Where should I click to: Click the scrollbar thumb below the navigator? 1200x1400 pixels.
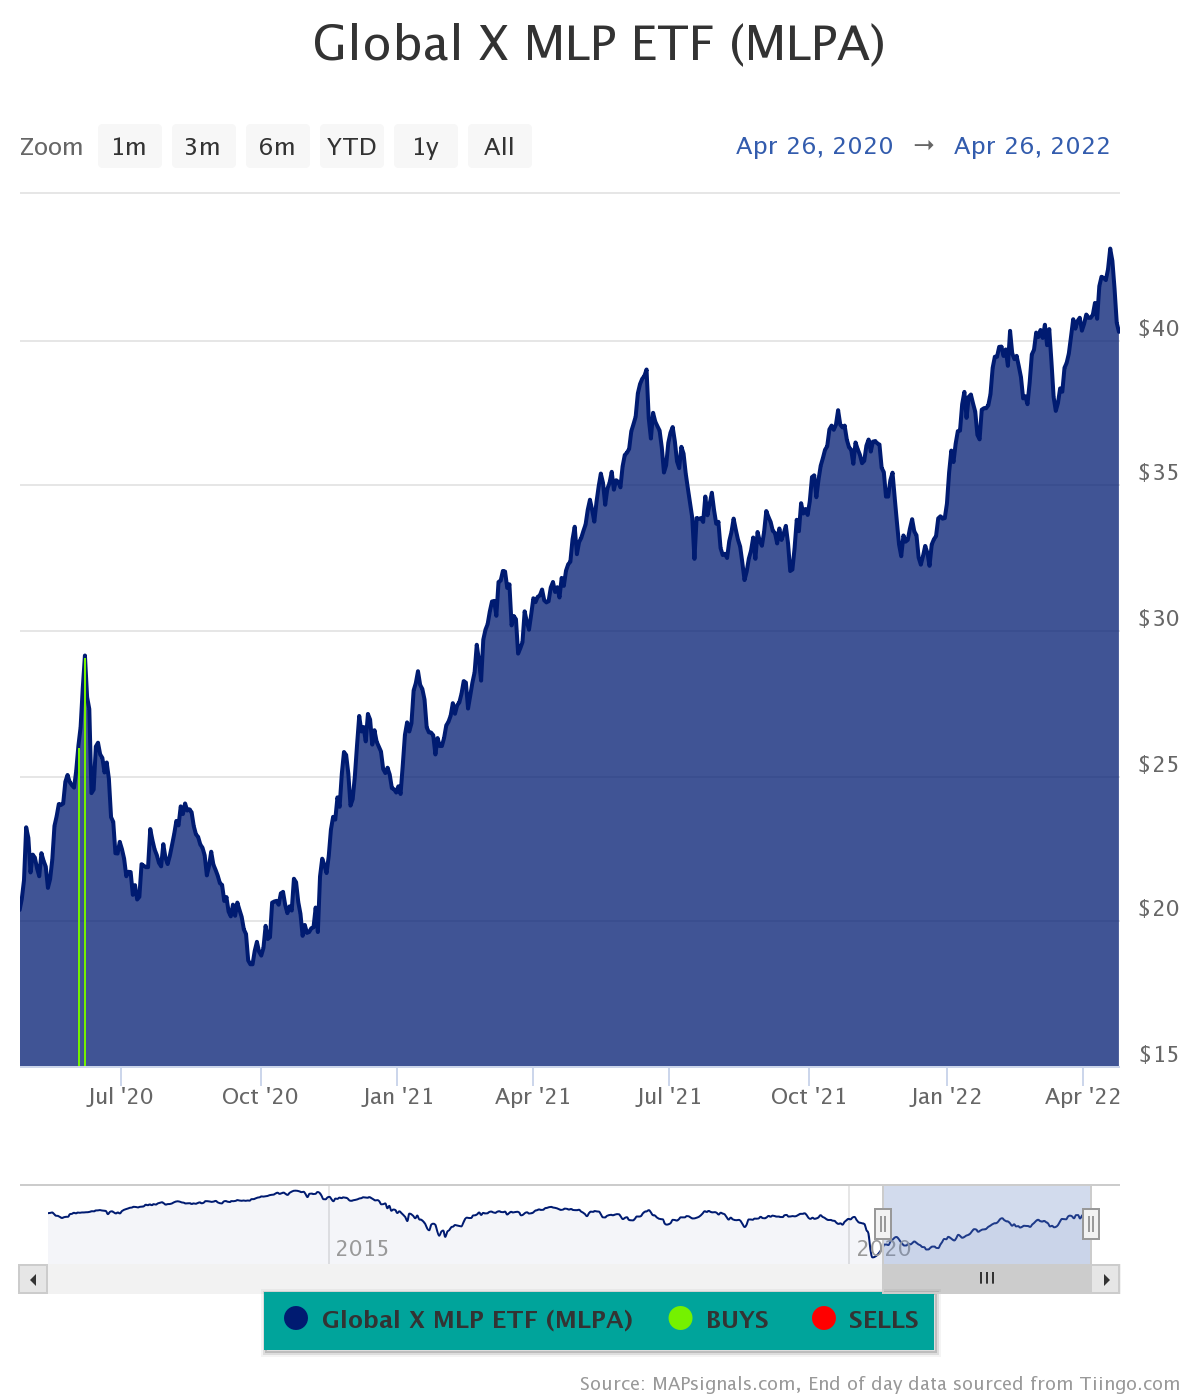click(988, 1279)
